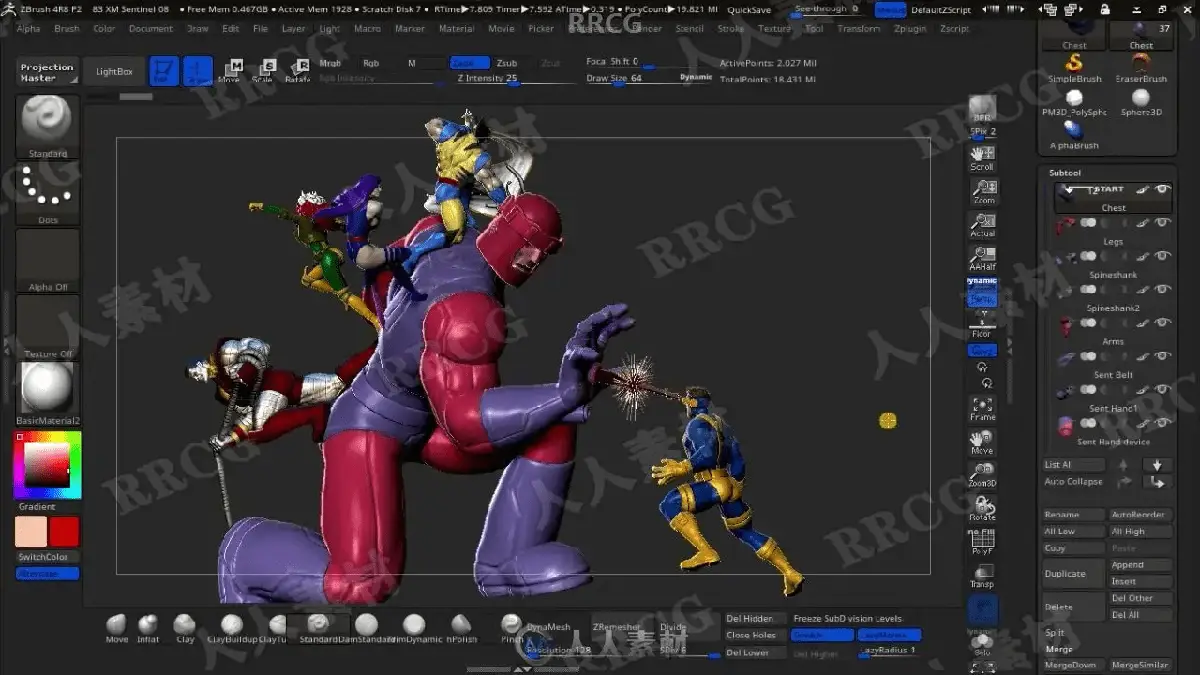
Task: Pick the Move brush in bottom shelf
Action: pyautogui.click(x=117, y=628)
